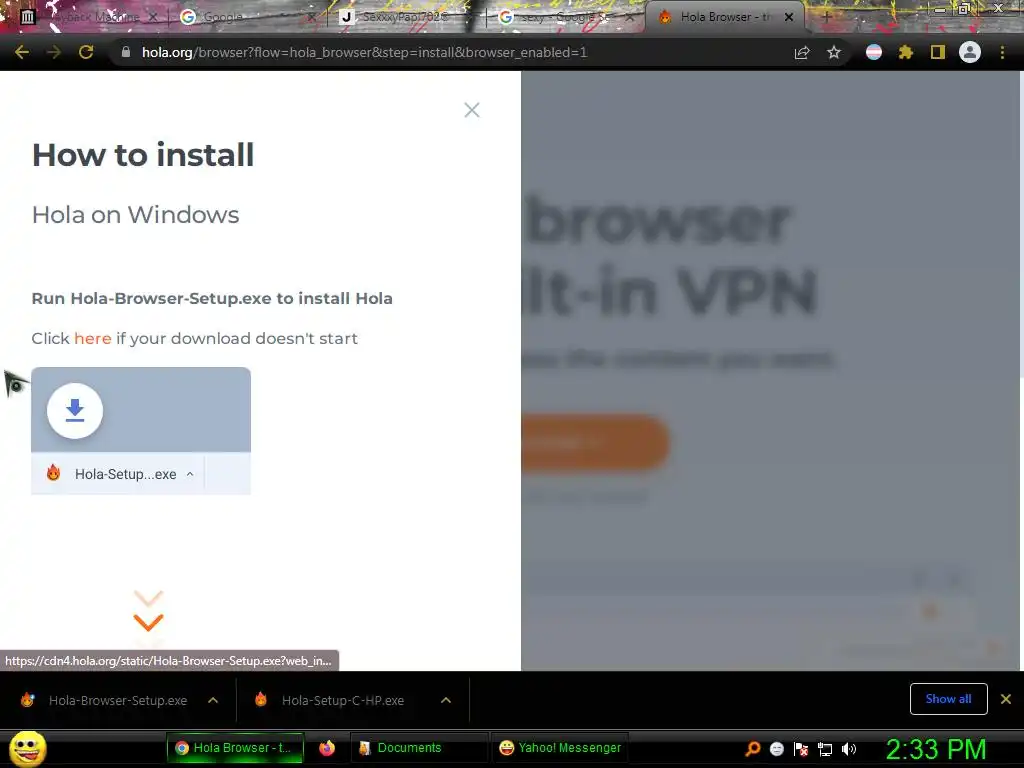The width and height of the screenshot is (1024, 768).
Task: Dismiss the downloads bar with X
Action: coord(1006,699)
